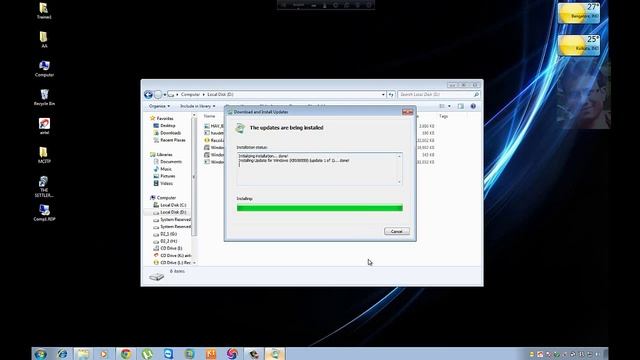Go forward in the Explorer window
Screen dimensions: 640x360
point(158,95)
